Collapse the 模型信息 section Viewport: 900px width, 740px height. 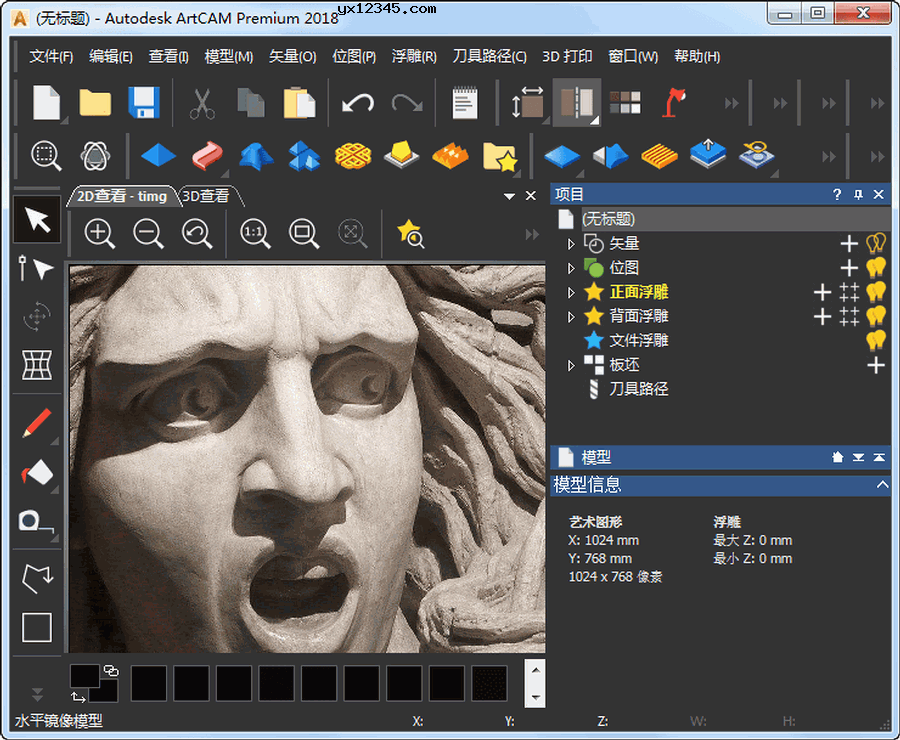882,485
